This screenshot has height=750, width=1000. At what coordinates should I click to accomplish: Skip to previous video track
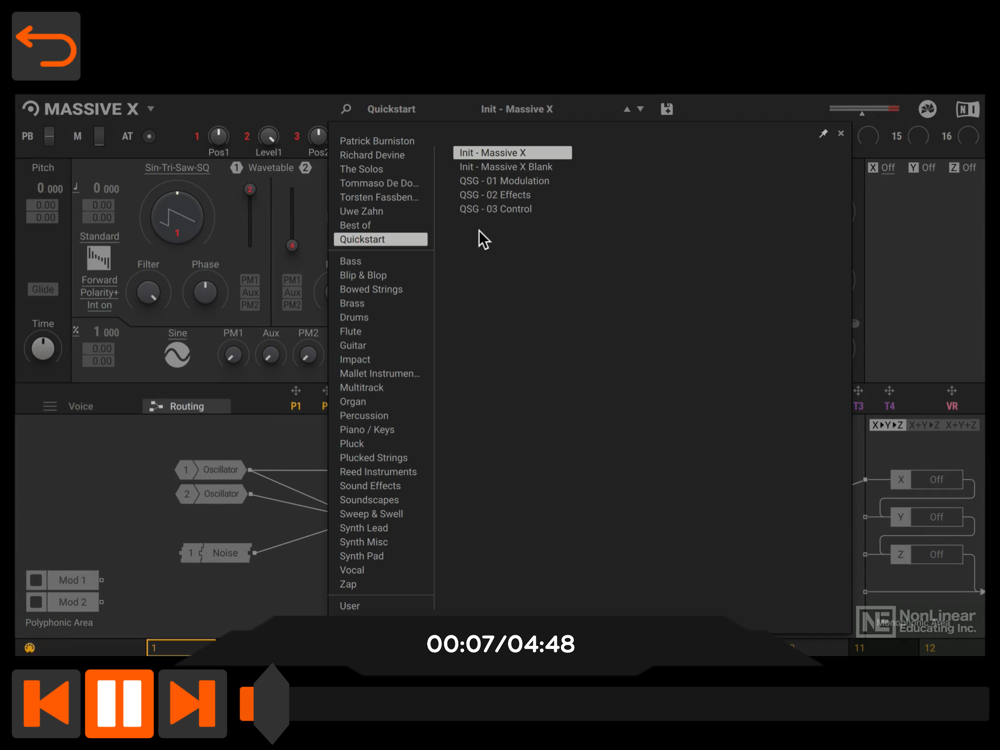pos(46,703)
